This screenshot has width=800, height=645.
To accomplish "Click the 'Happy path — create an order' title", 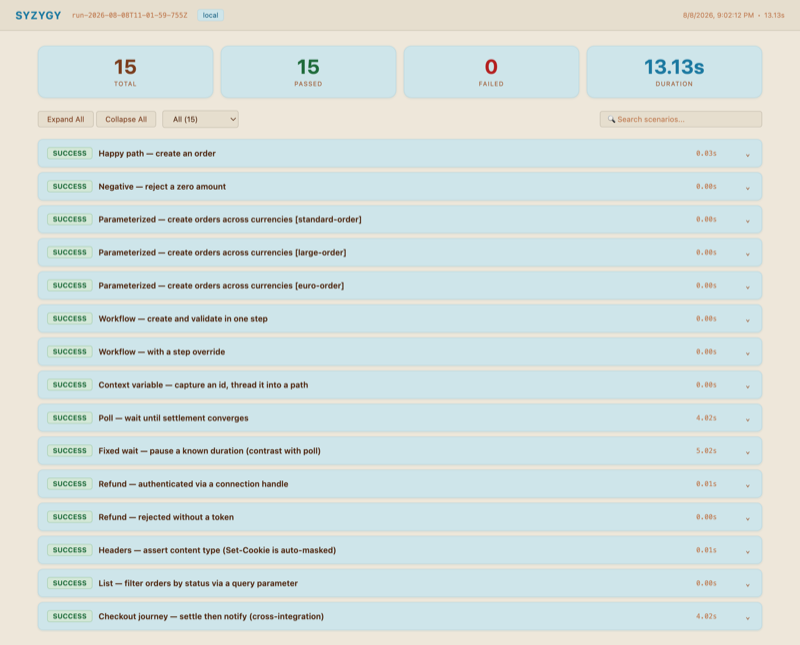I will 157,154.
